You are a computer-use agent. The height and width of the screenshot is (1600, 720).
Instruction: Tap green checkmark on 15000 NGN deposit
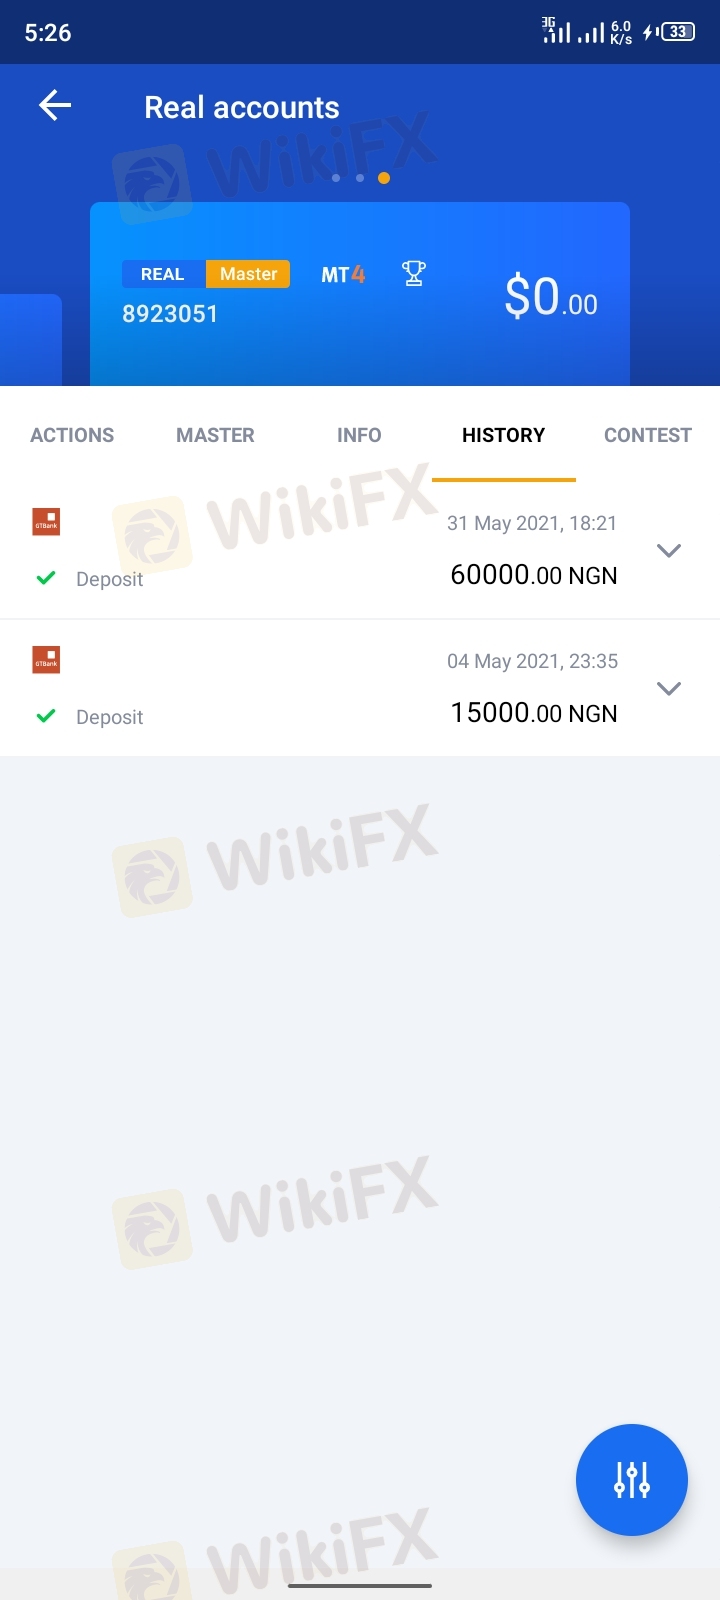click(x=45, y=716)
